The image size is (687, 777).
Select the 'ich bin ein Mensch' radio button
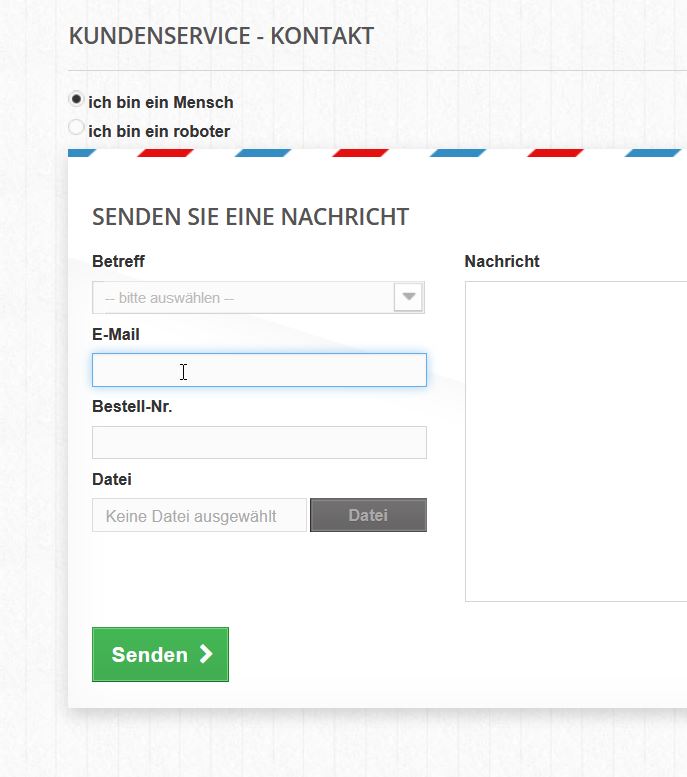(x=76, y=99)
